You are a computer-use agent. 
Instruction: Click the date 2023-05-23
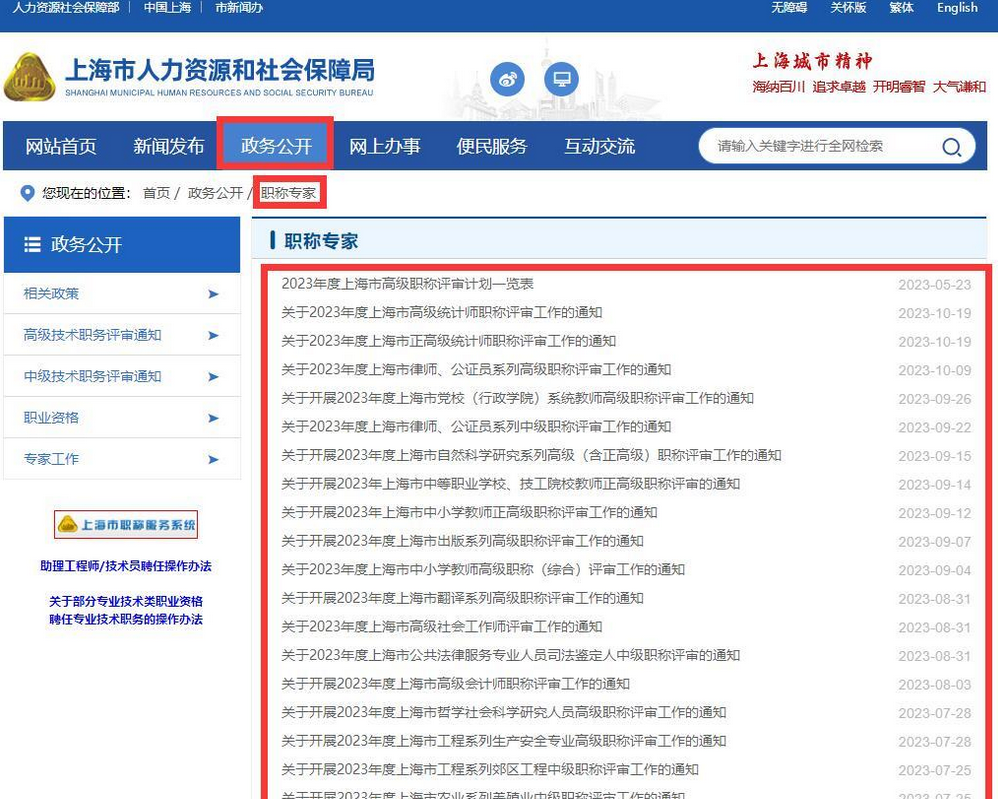click(934, 285)
